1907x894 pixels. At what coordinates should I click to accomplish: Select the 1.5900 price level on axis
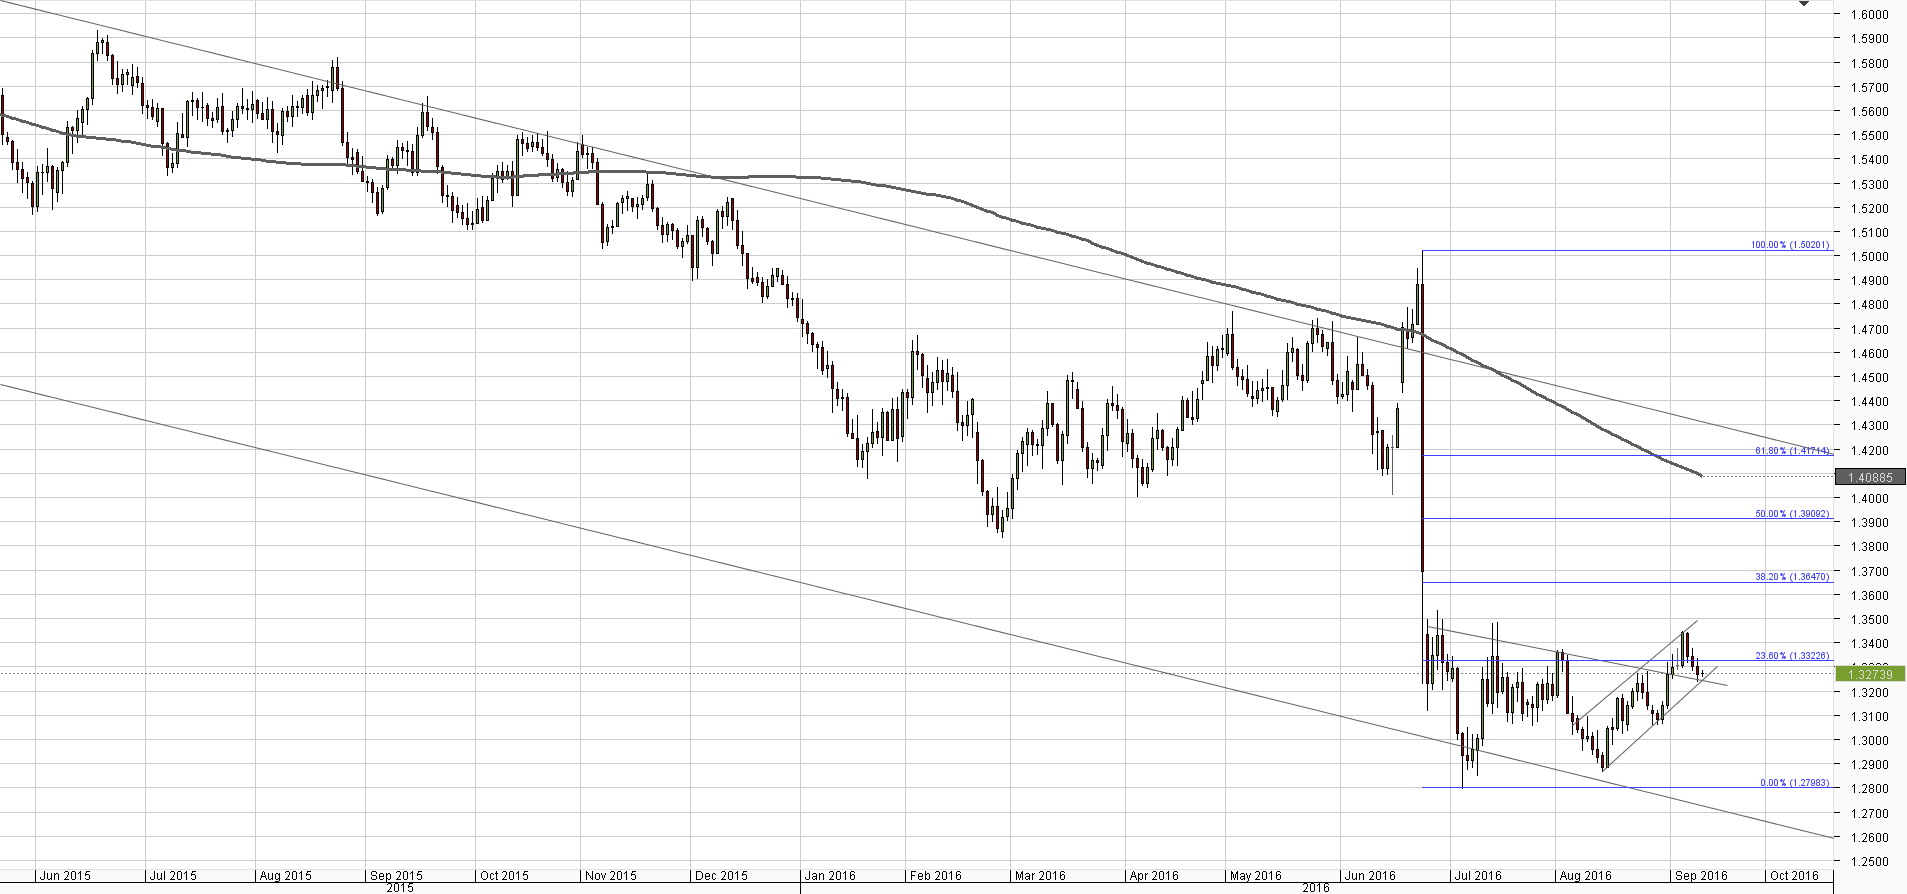pyautogui.click(x=1869, y=39)
